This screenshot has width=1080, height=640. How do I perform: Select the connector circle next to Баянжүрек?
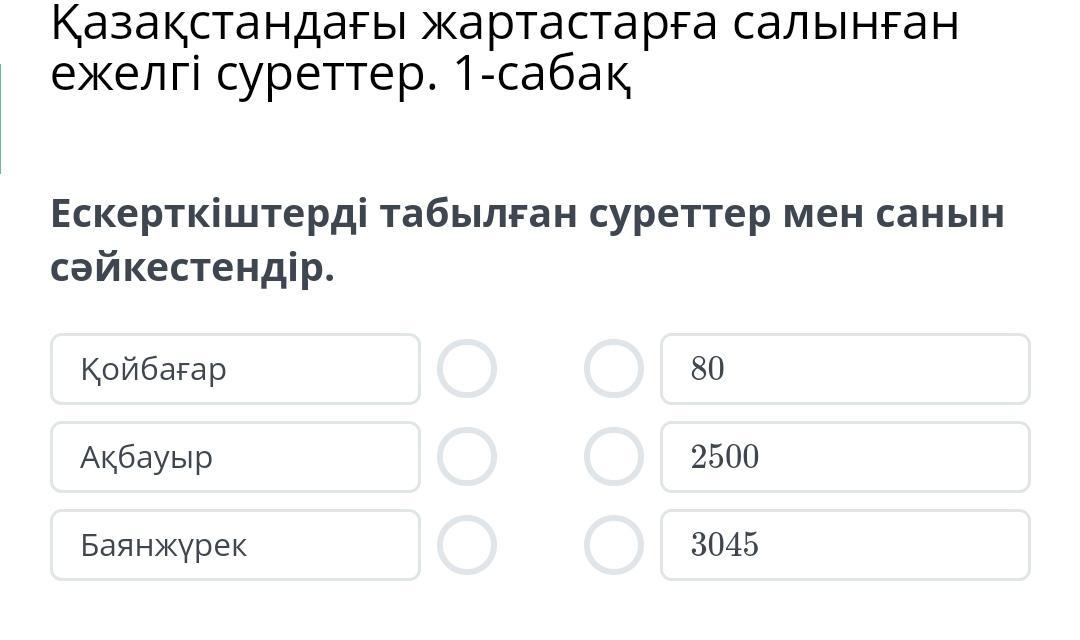click(466, 545)
